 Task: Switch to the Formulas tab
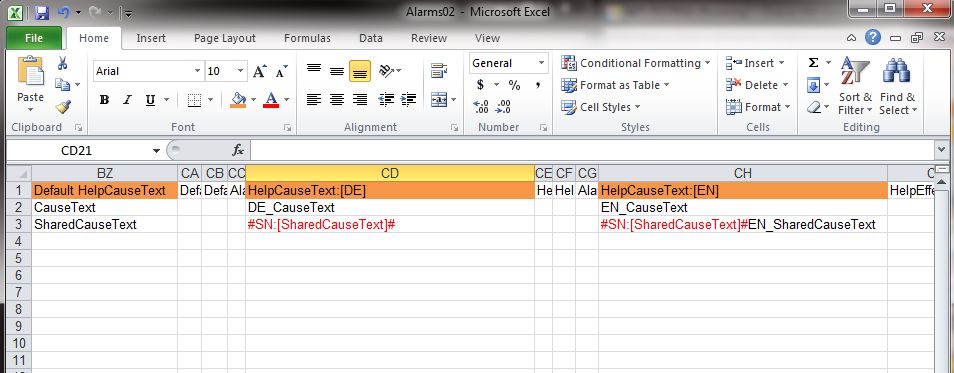(x=307, y=38)
